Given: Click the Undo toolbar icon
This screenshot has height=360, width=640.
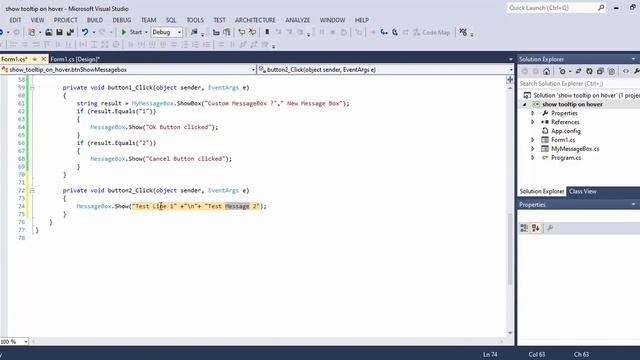Looking at the screenshot, I should [x=84, y=32].
